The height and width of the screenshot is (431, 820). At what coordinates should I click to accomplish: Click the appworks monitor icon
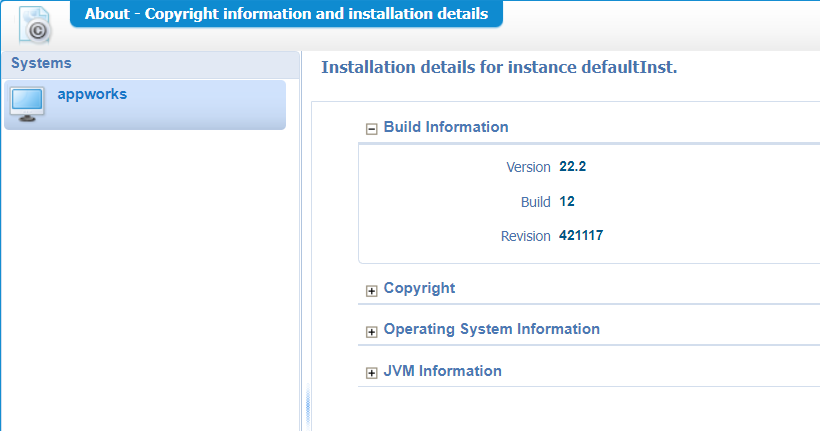pos(27,103)
